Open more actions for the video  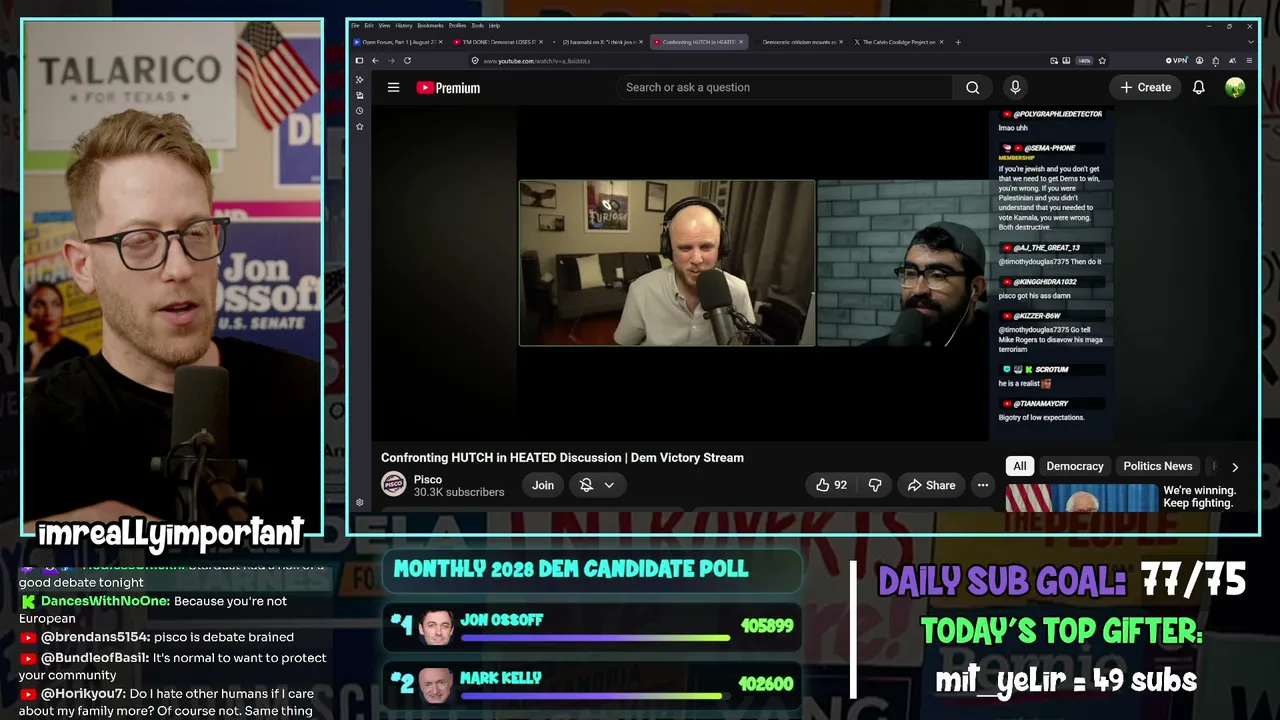pyautogui.click(x=983, y=485)
